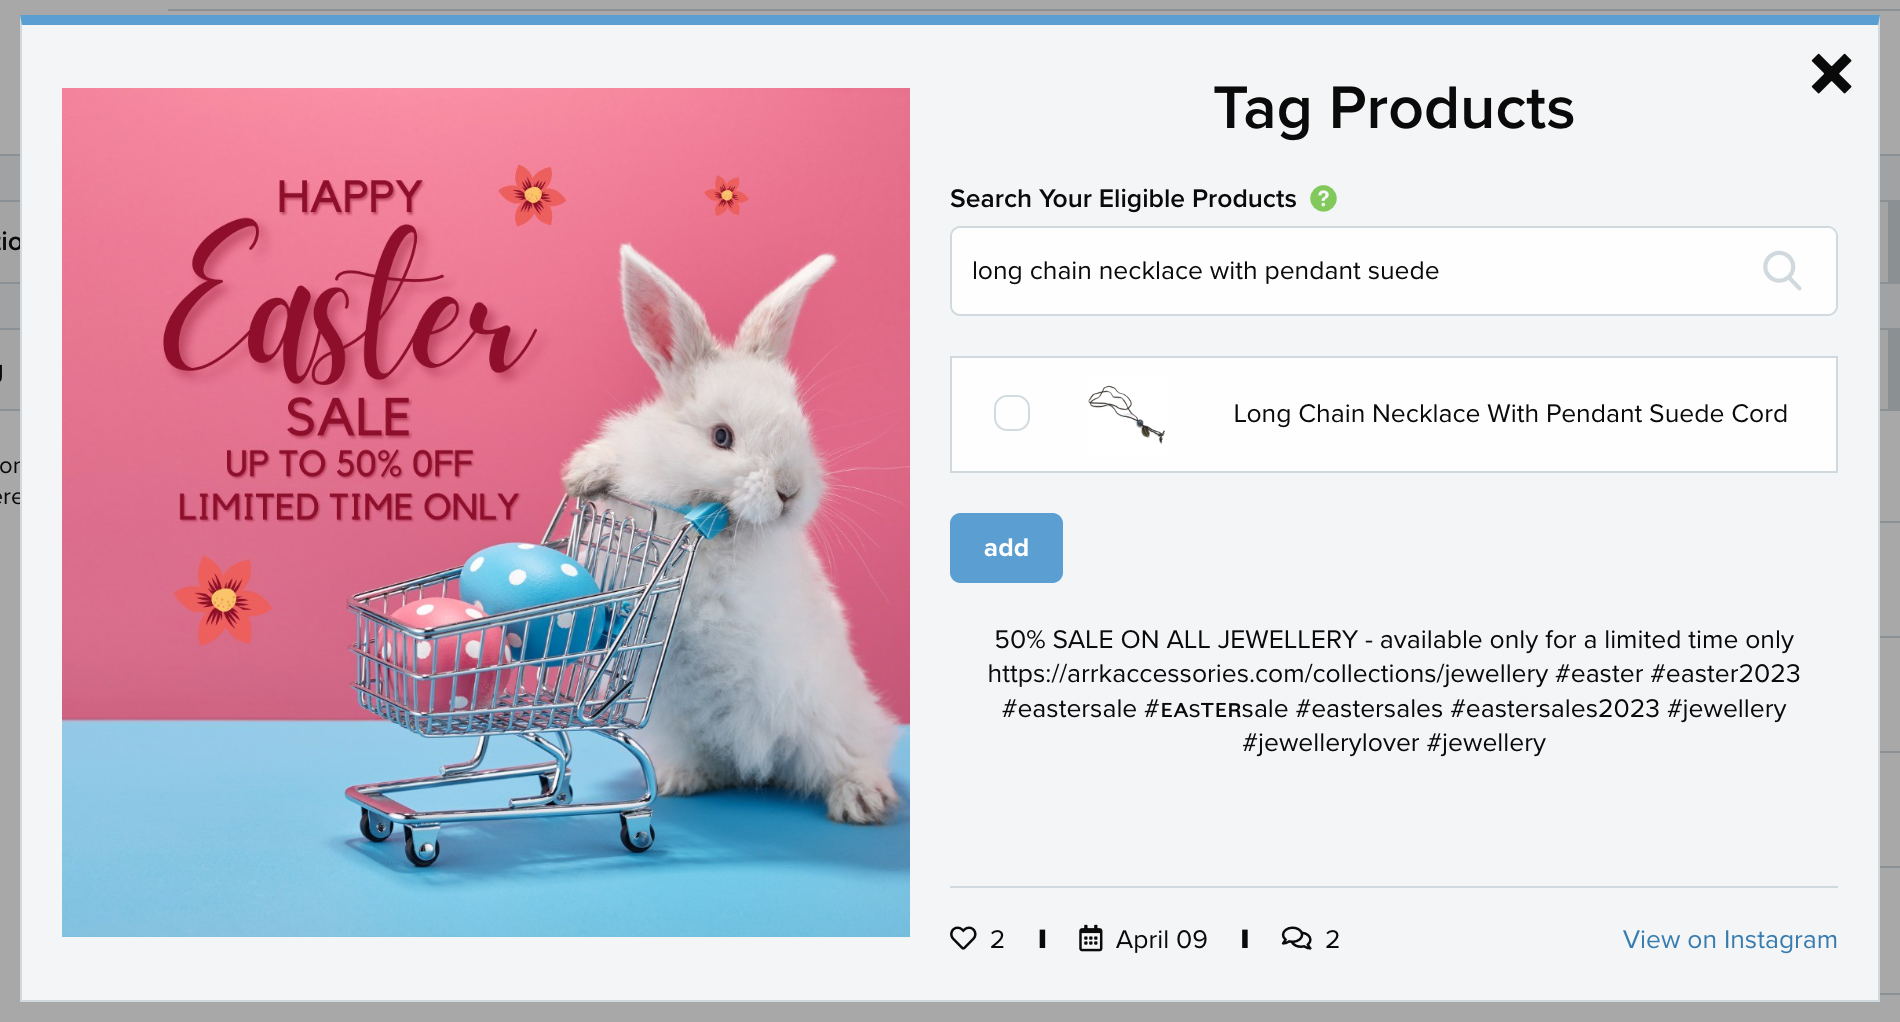Click the Search Your Eligible Products label

[1123, 199]
